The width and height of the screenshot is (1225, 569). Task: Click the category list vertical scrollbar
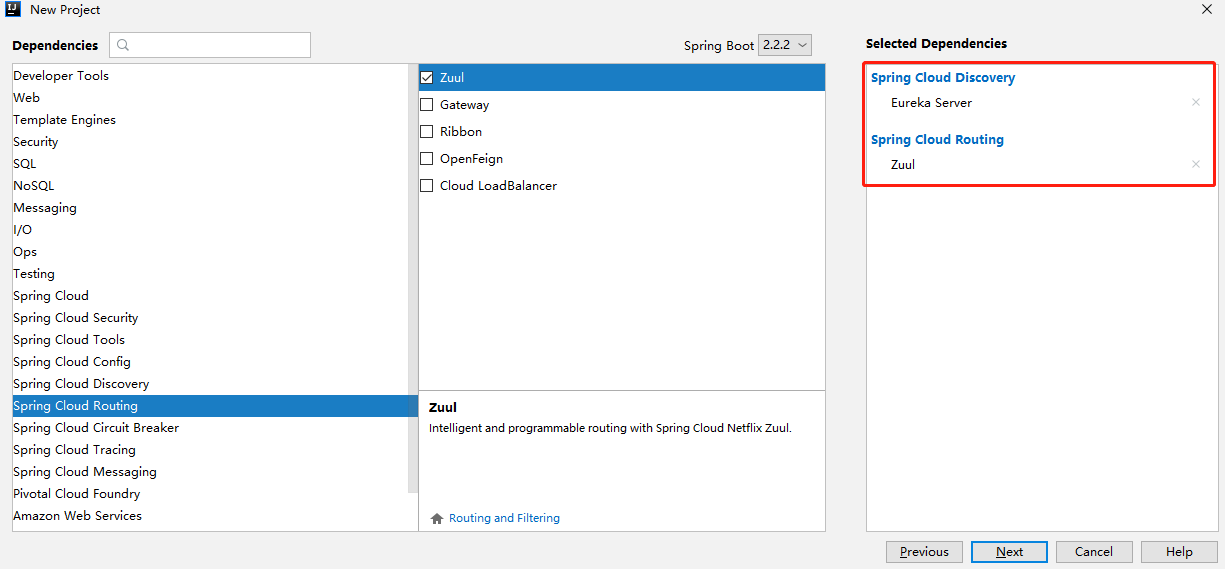413,280
